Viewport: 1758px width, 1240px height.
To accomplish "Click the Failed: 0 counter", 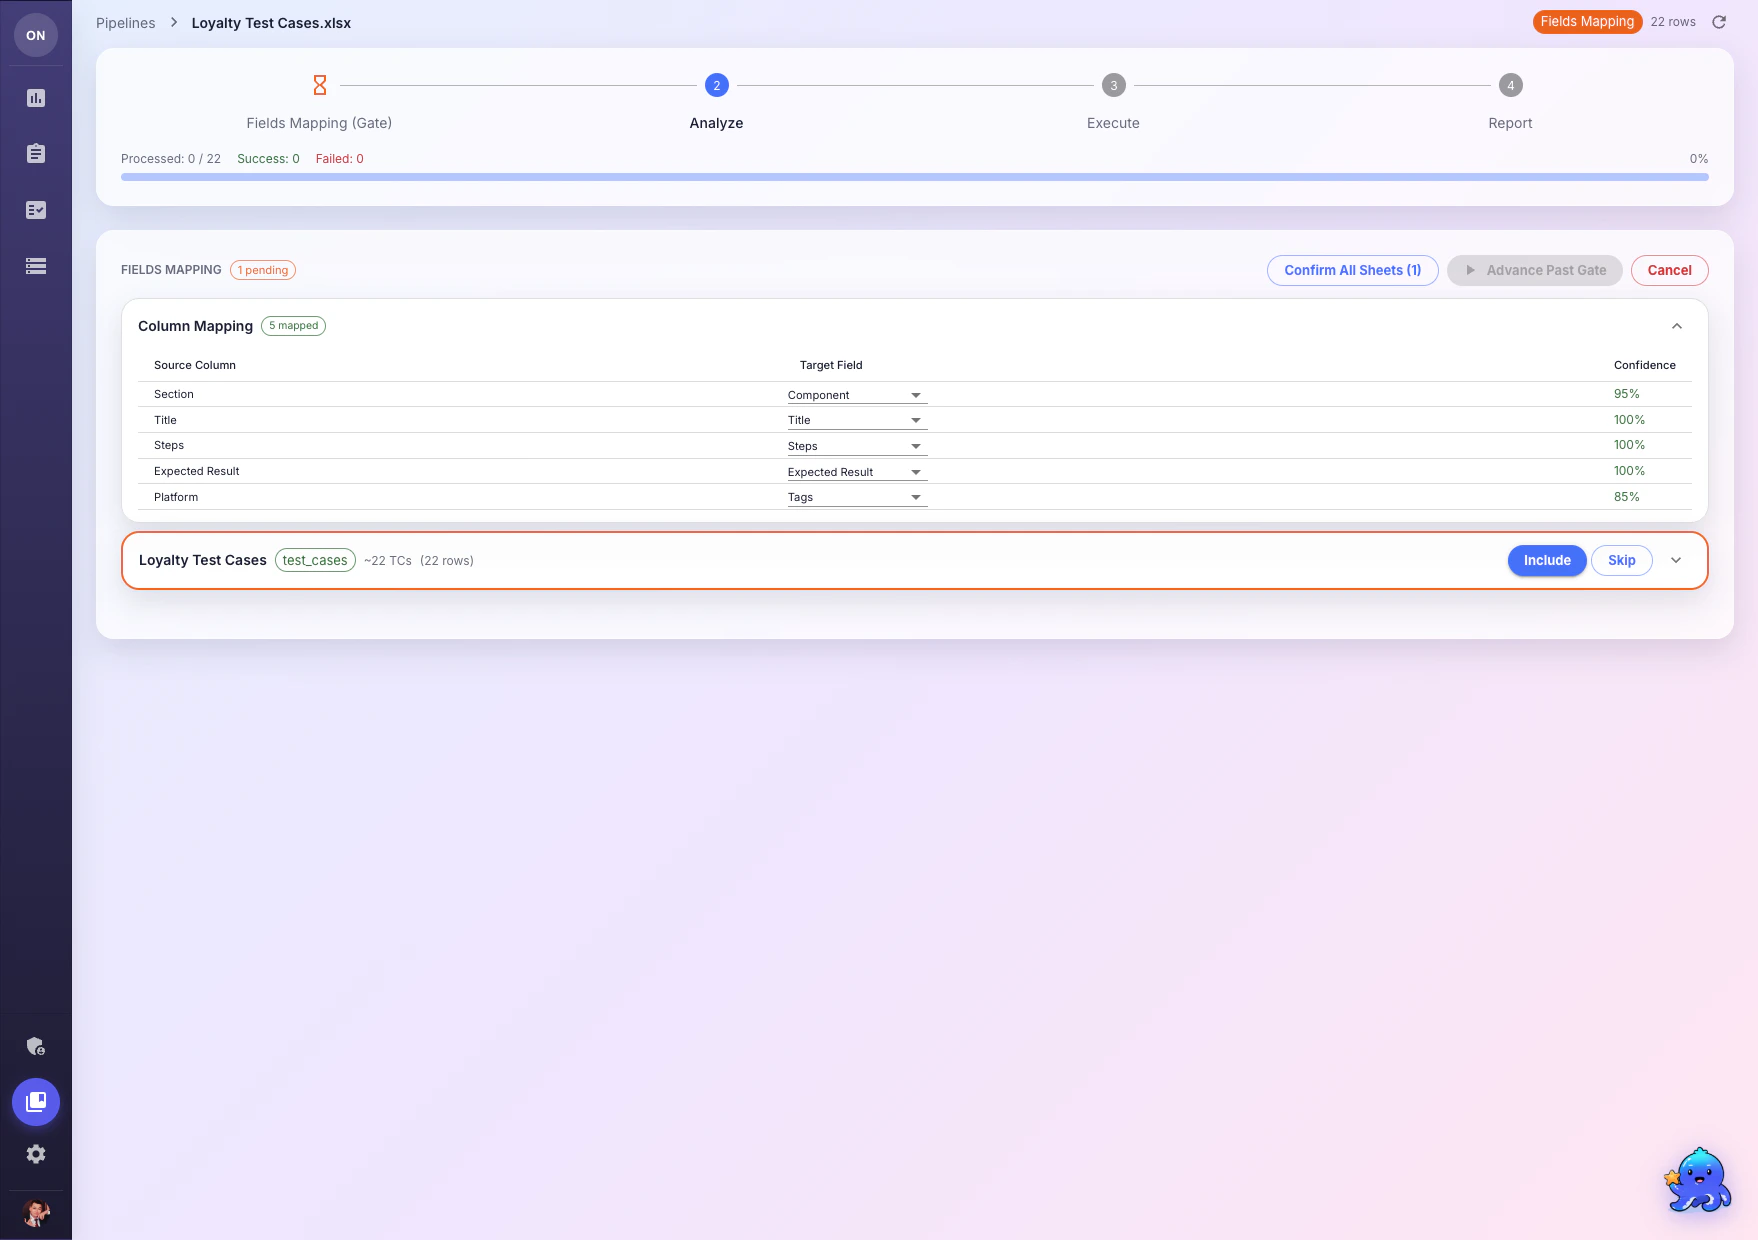I will point(340,159).
